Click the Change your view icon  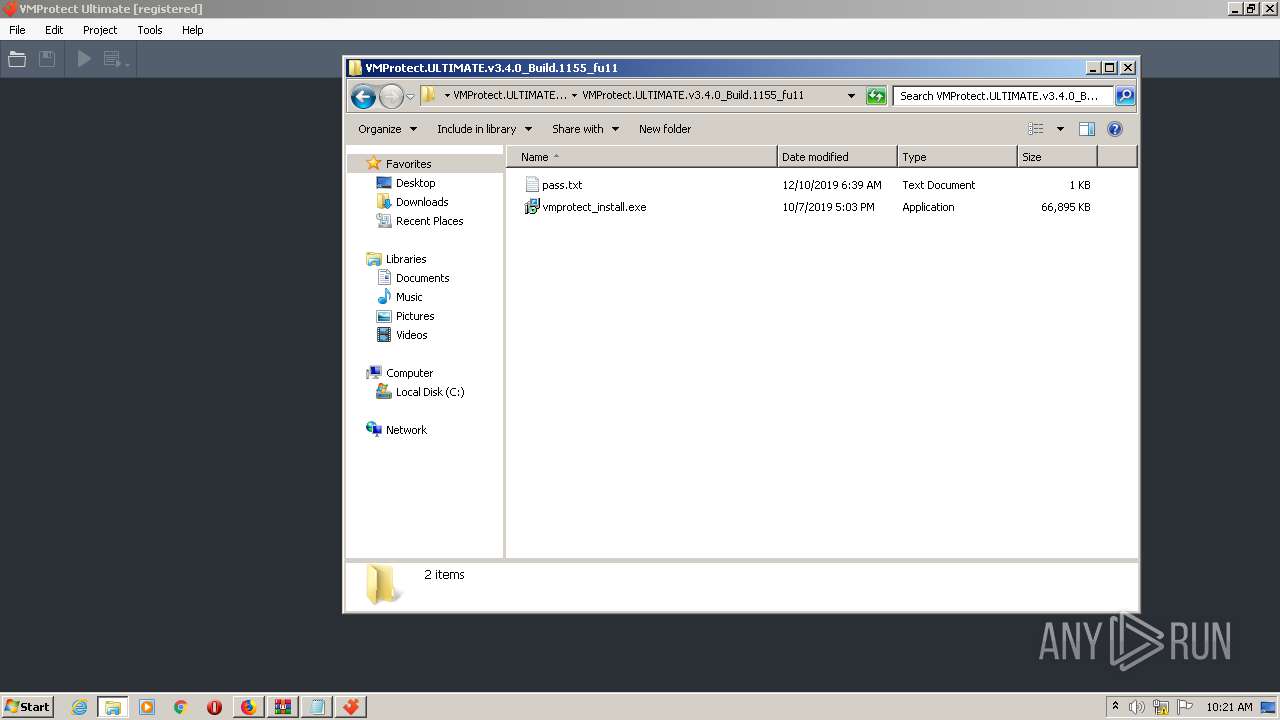[1036, 129]
